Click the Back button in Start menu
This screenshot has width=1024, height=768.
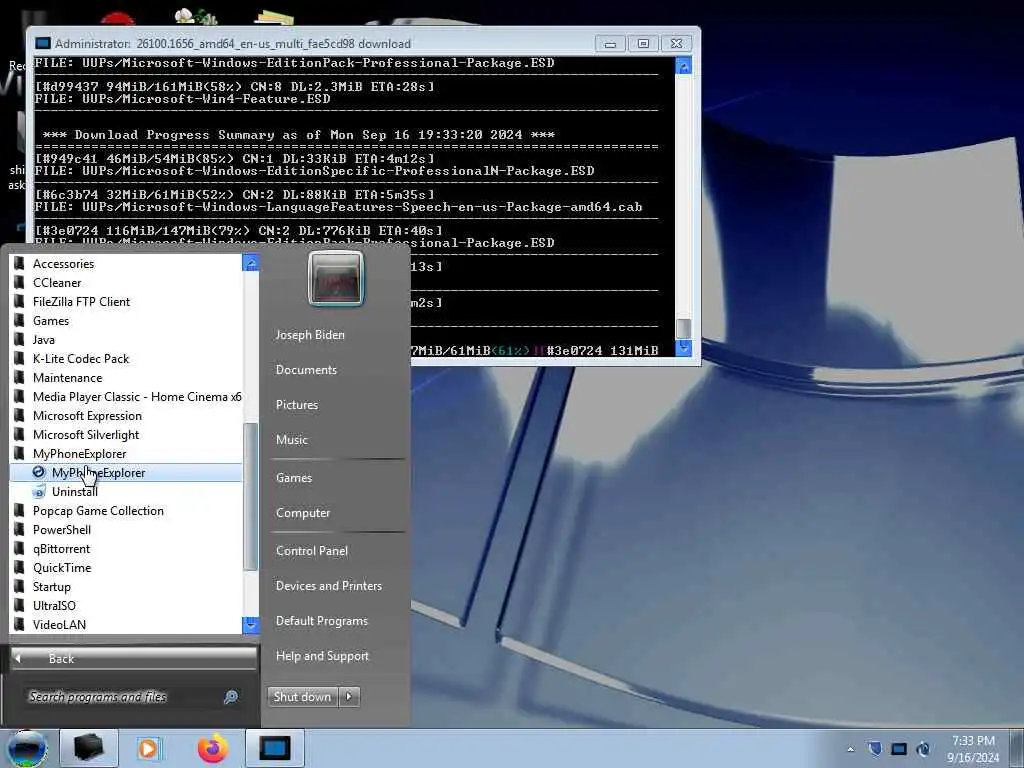[133, 658]
